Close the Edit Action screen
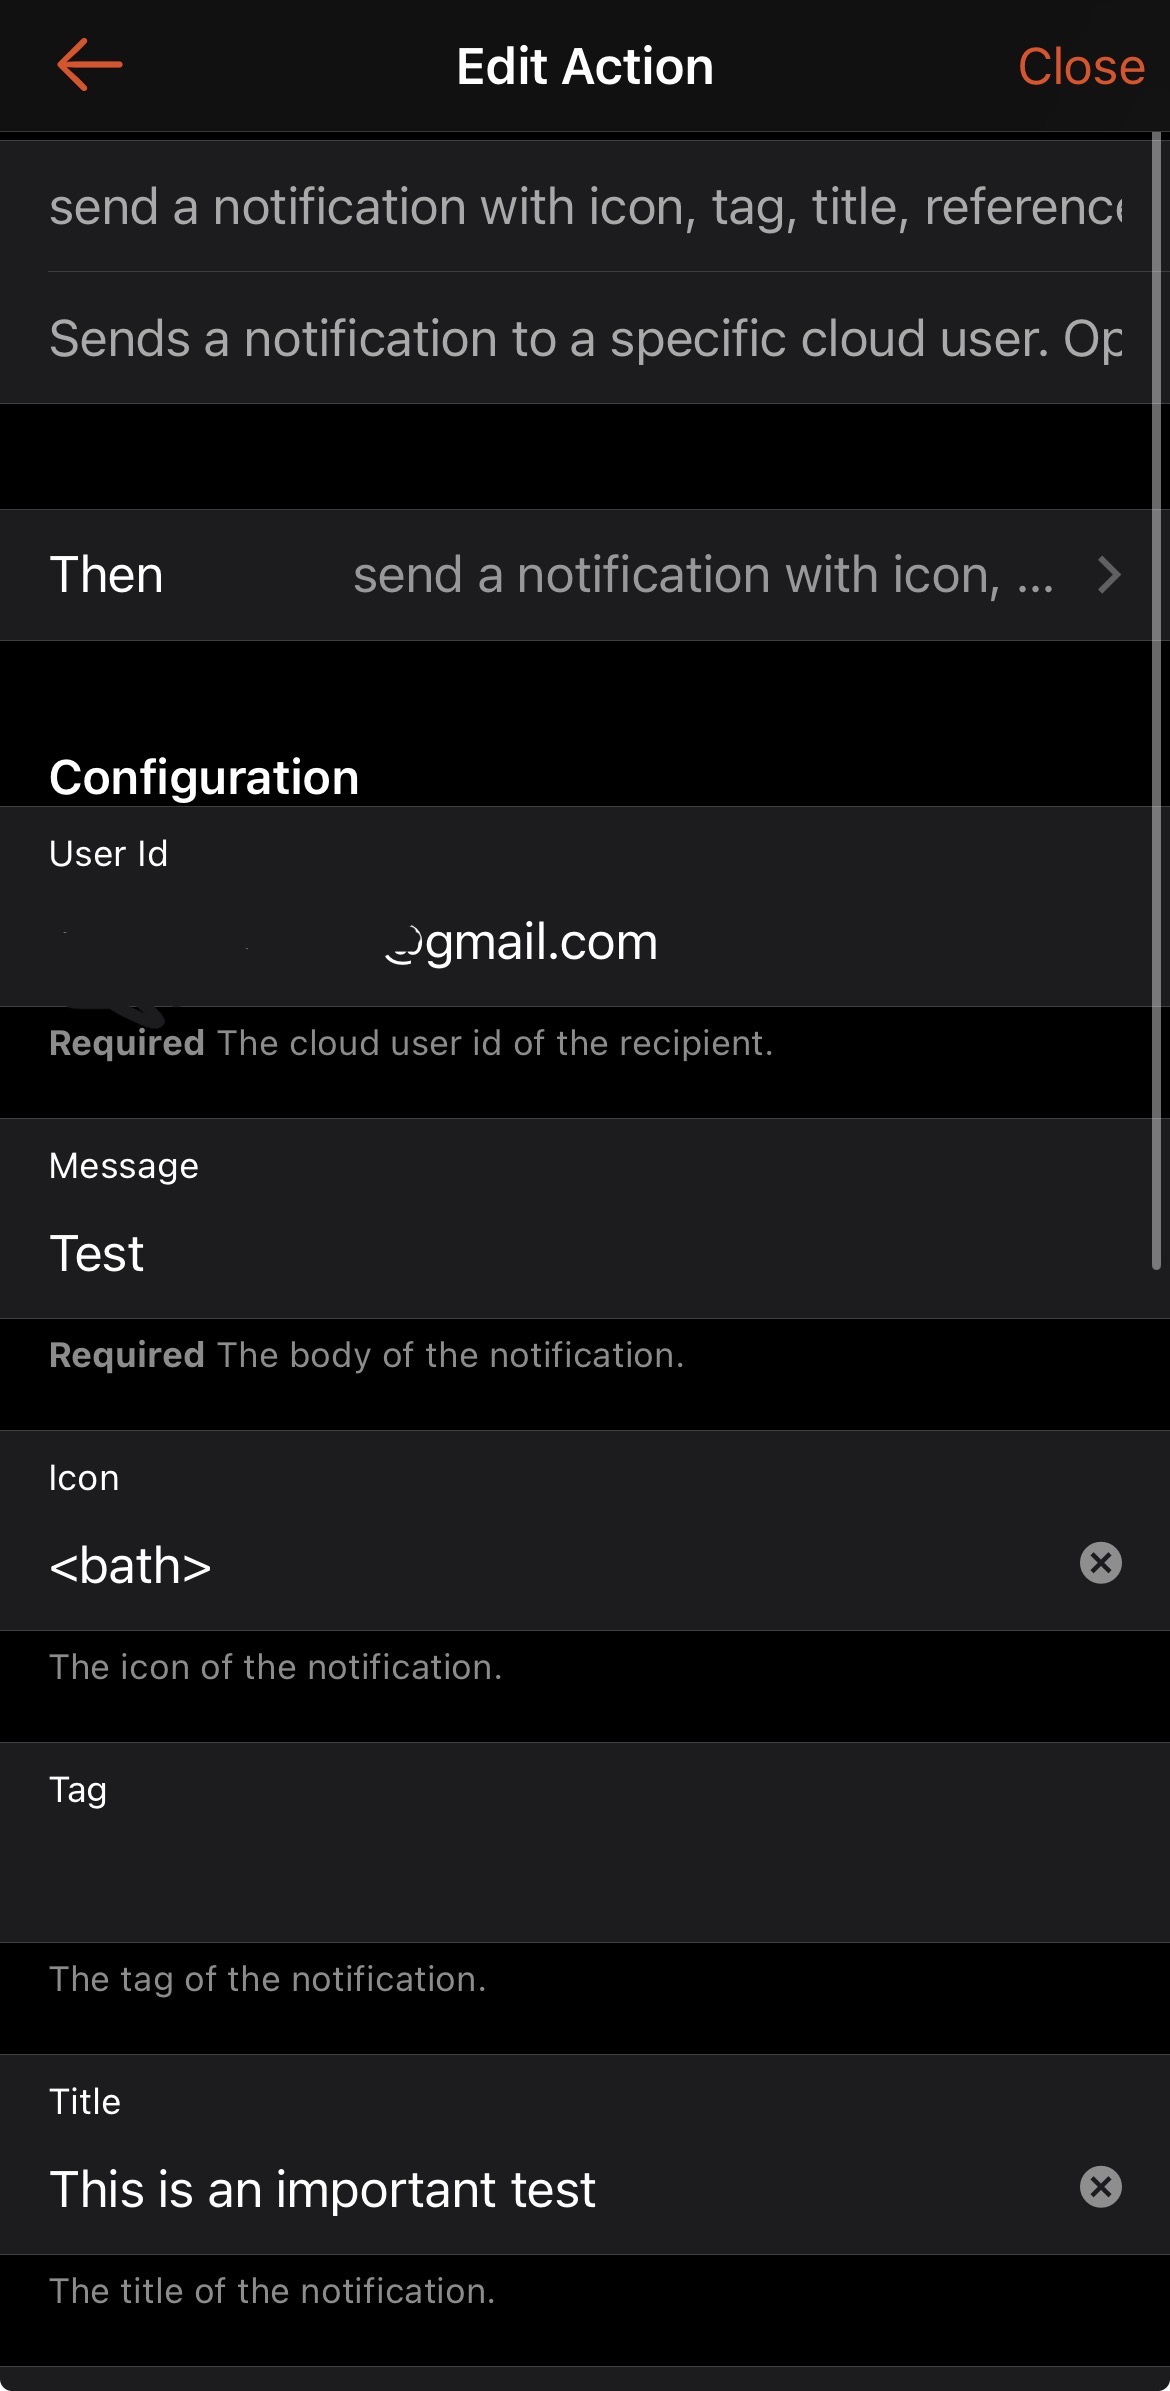The width and height of the screenshot is (1170, 2391). [x=1080, y=67]
